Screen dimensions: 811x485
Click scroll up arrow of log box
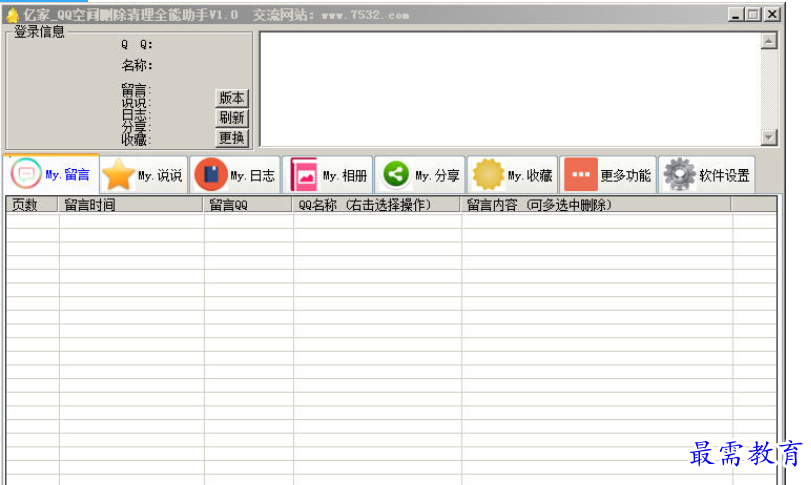pyautogui.click(x=769, y=41)
